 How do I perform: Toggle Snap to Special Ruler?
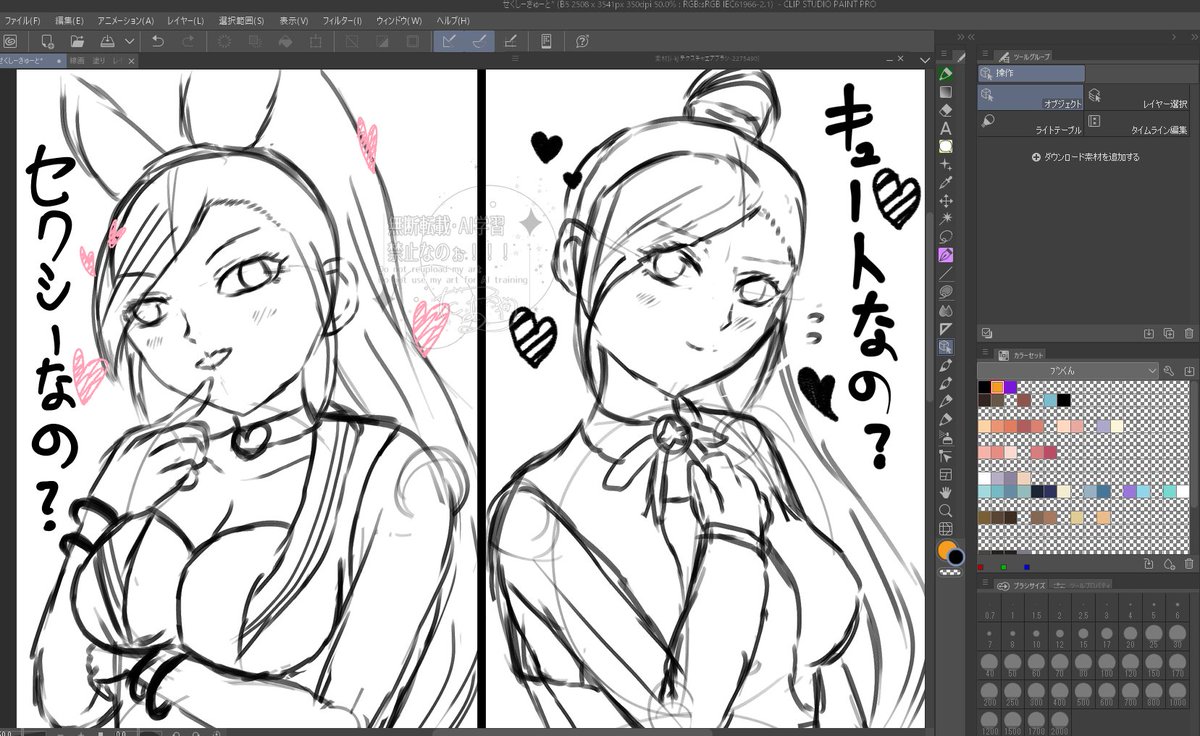pyautogui.click(x=479, y=42)
